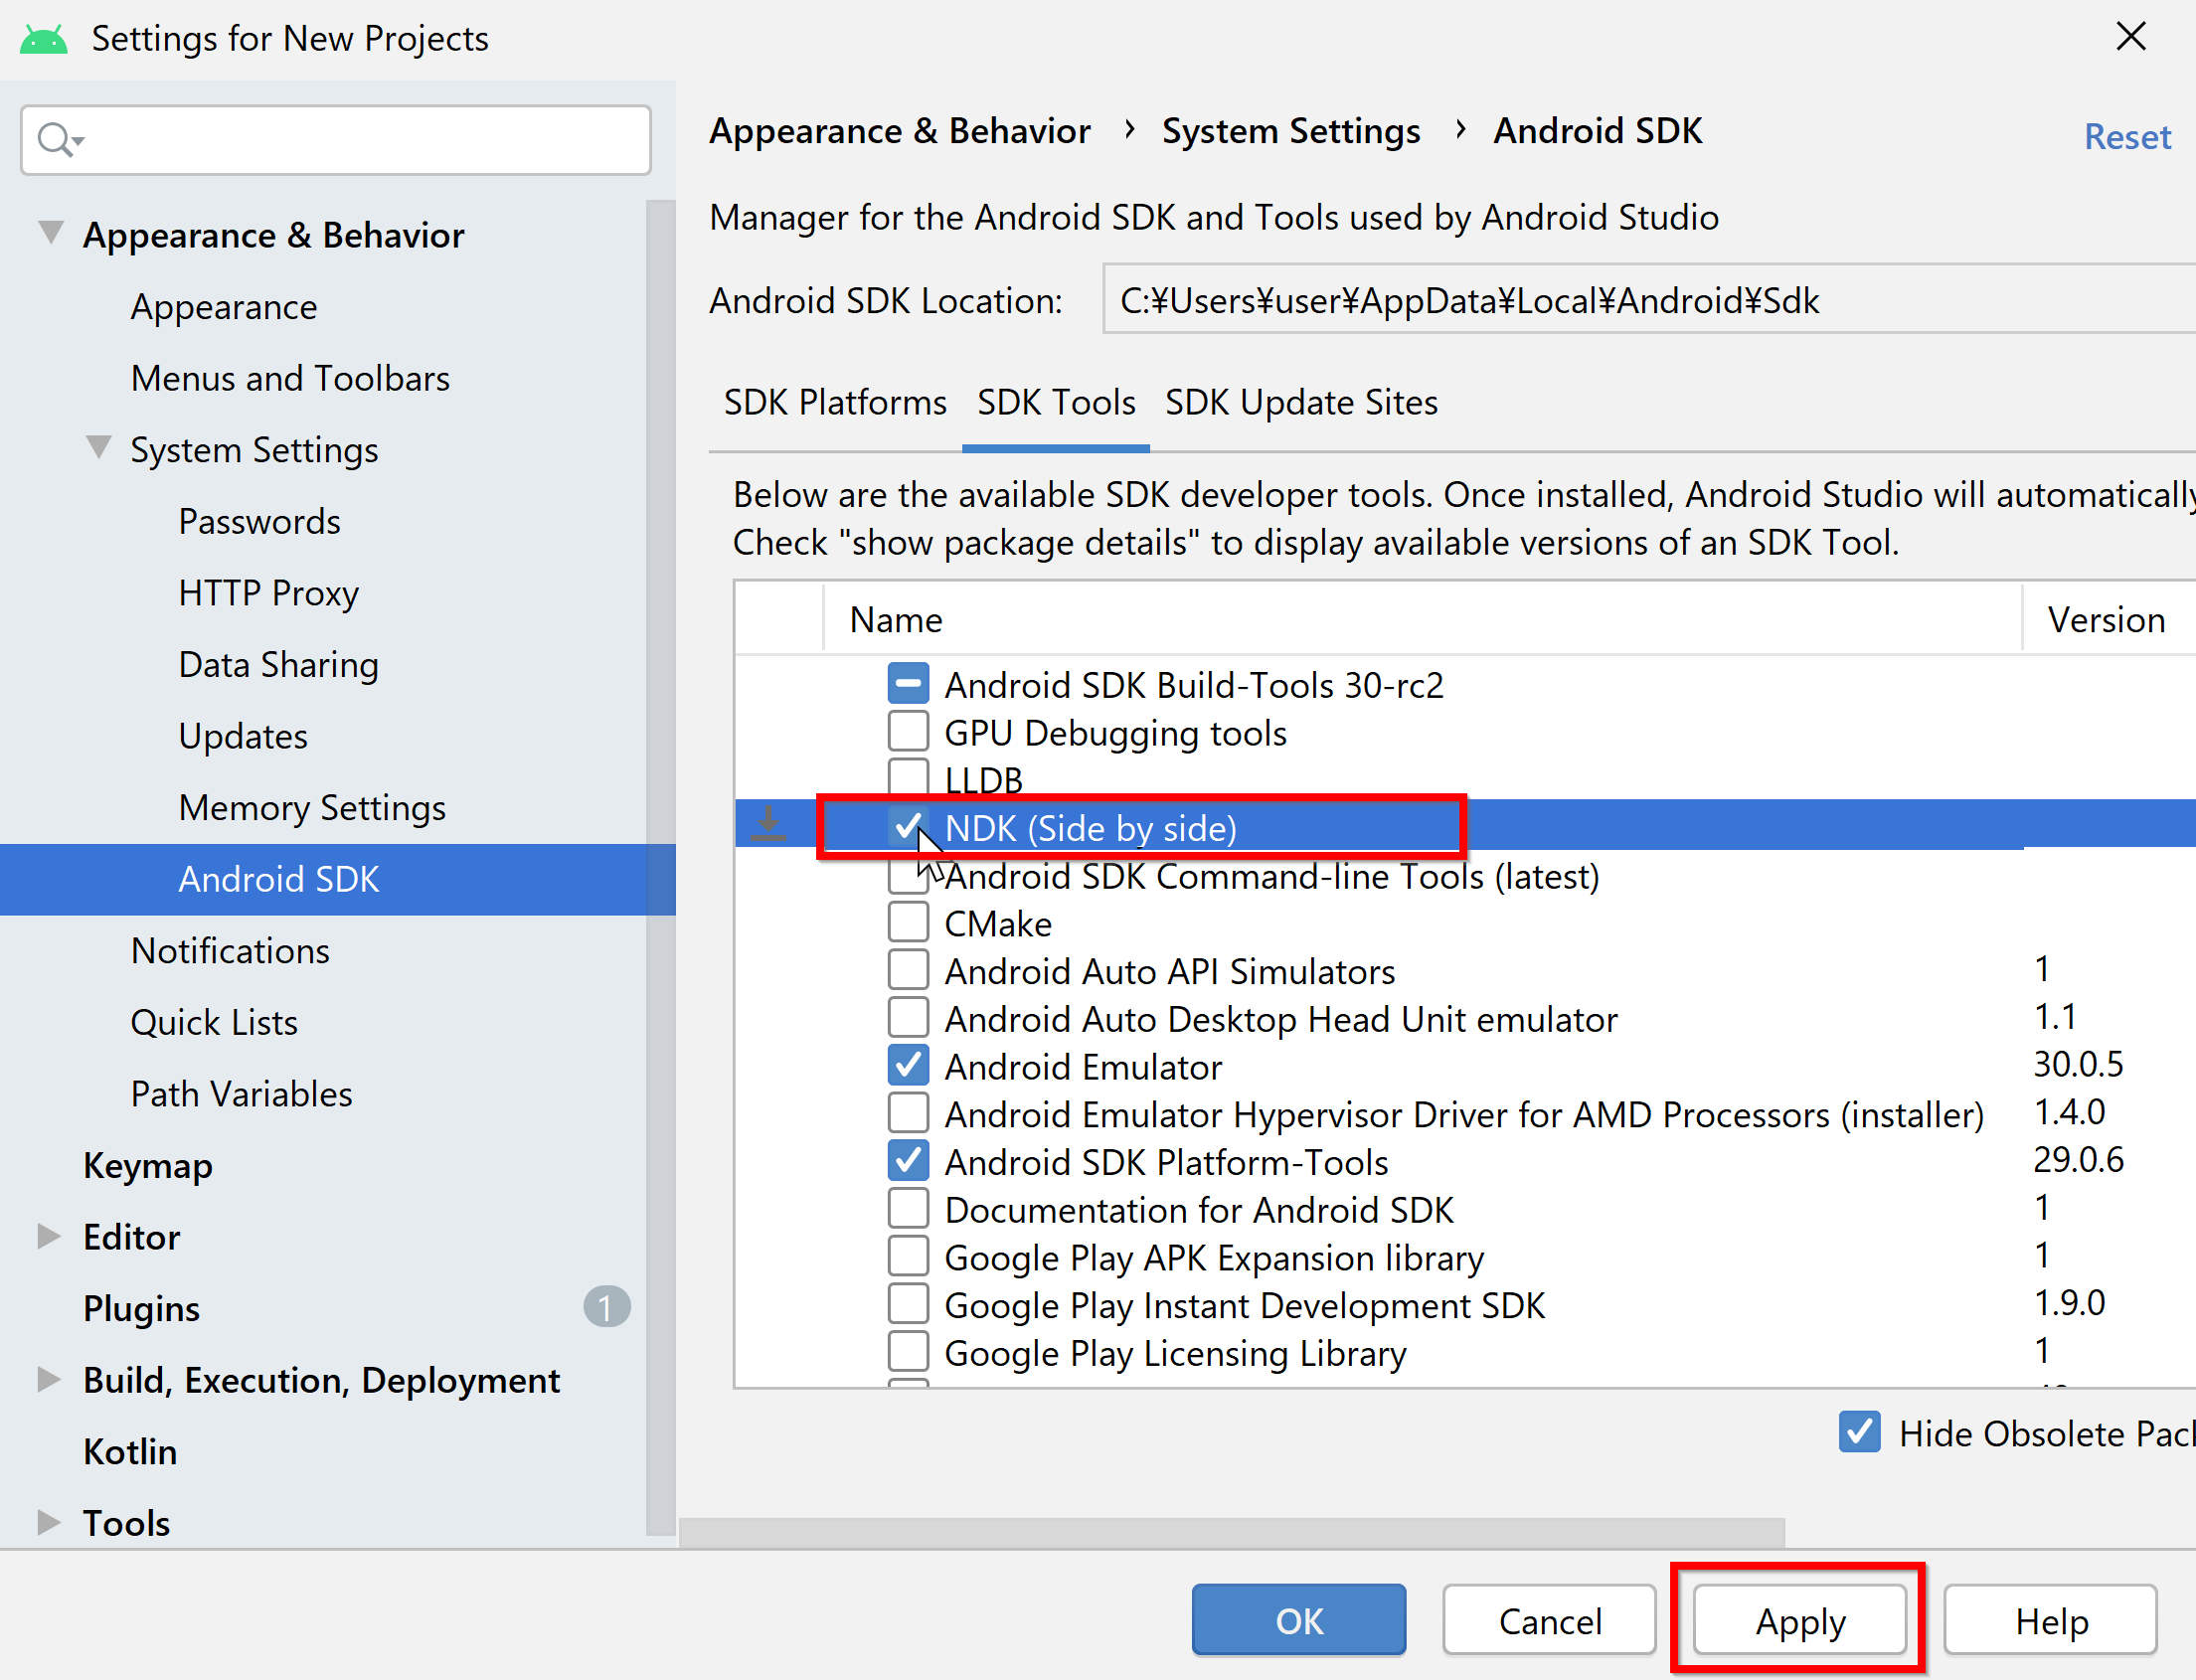Click the OK button
The width and height of the screenshot is (2196, 1680).
click(1299, 1620)
